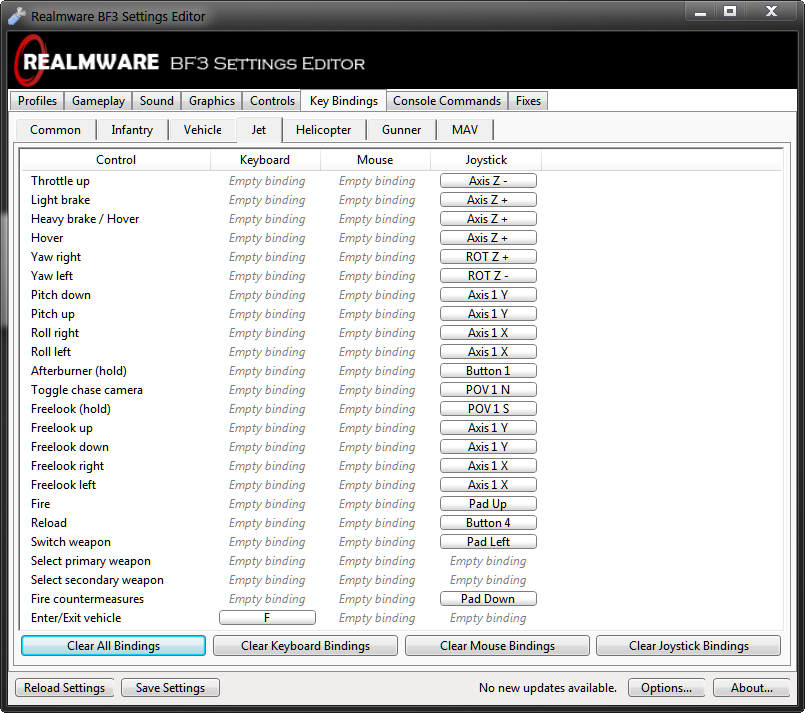The width and height of the screenshot is (805, 713).
Task: Click the Save Settings button
Action: [x=170, y=688]
